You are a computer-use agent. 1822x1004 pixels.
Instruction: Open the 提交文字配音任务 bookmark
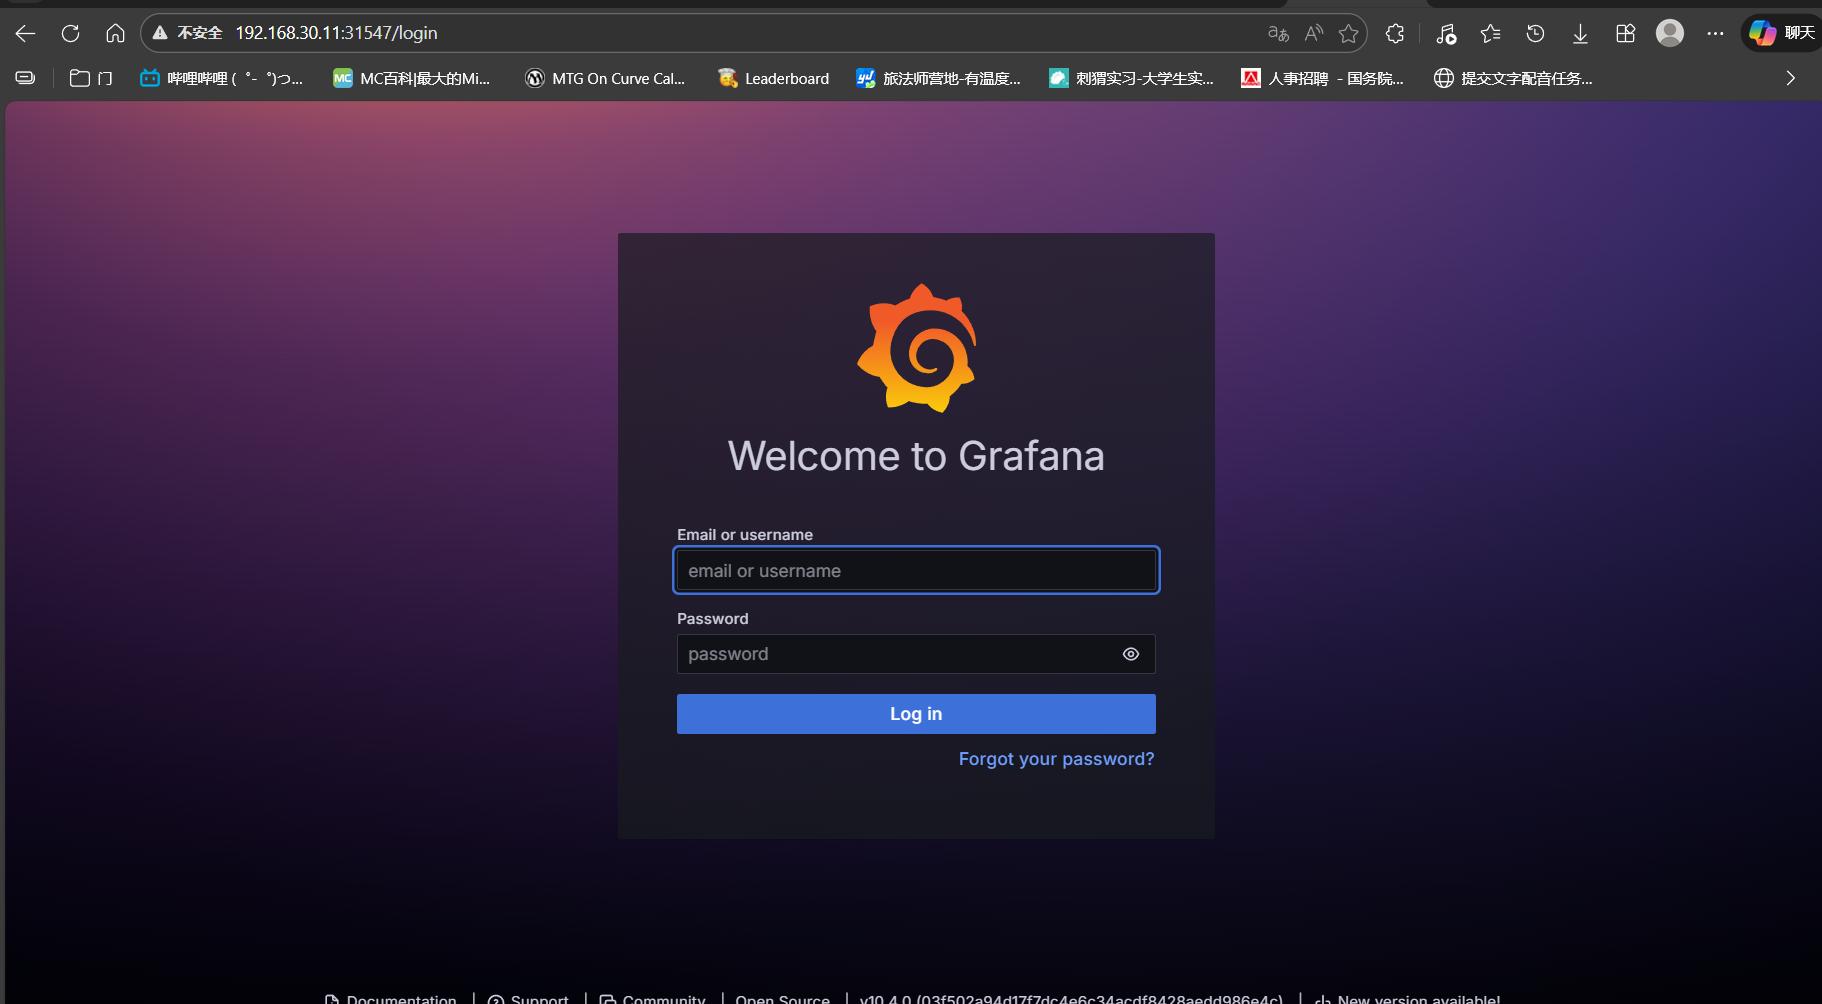tap(1513, 78)
